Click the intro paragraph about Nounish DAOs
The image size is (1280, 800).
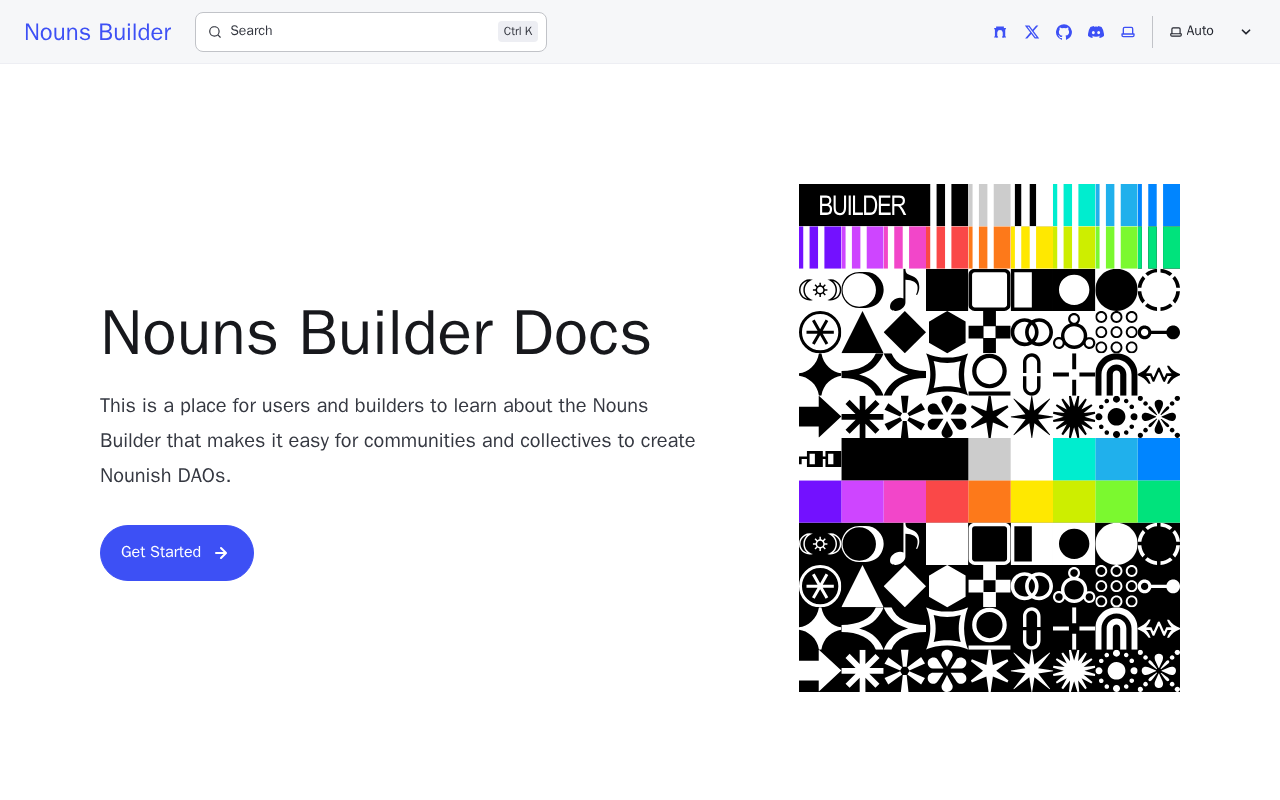[398, 441]
